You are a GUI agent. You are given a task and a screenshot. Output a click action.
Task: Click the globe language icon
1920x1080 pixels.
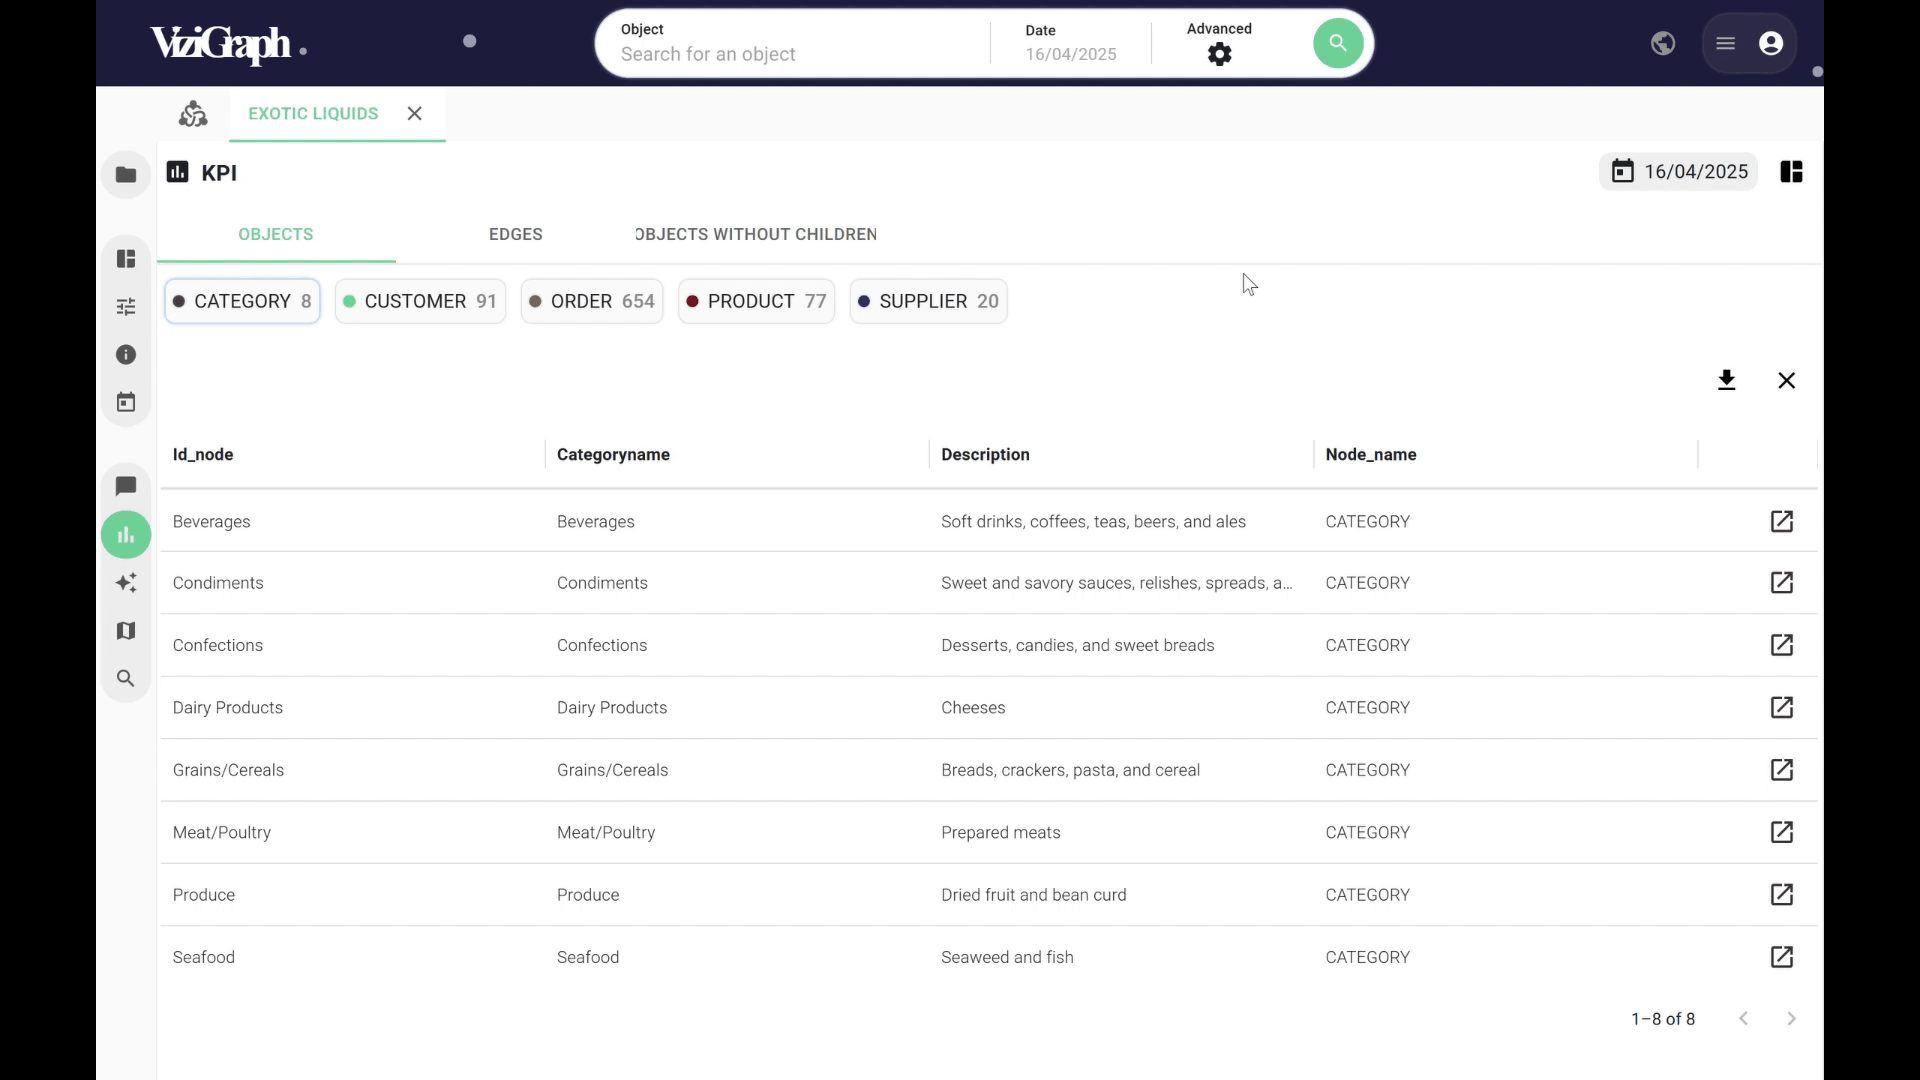pyautogui.click(x=1663, y=43)
